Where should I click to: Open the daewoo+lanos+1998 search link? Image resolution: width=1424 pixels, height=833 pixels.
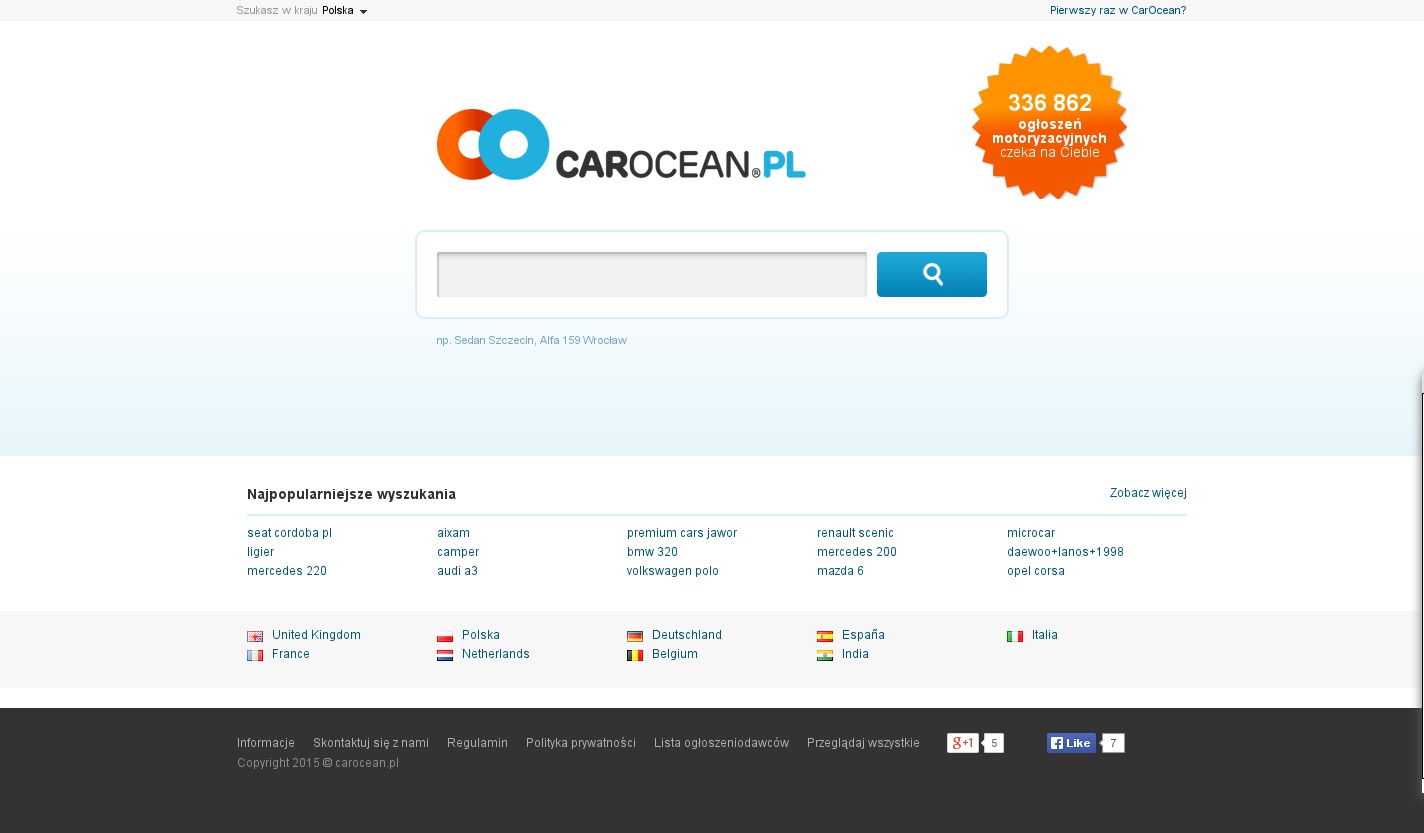[x=1065, y=552]
